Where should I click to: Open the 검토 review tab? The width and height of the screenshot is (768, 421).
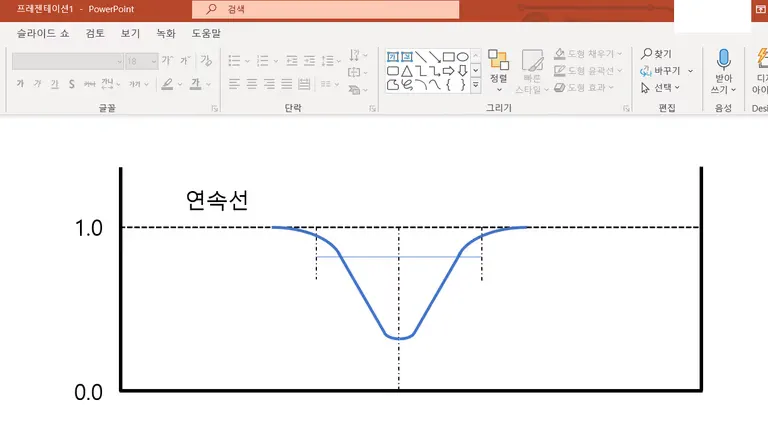pos(95,33)
